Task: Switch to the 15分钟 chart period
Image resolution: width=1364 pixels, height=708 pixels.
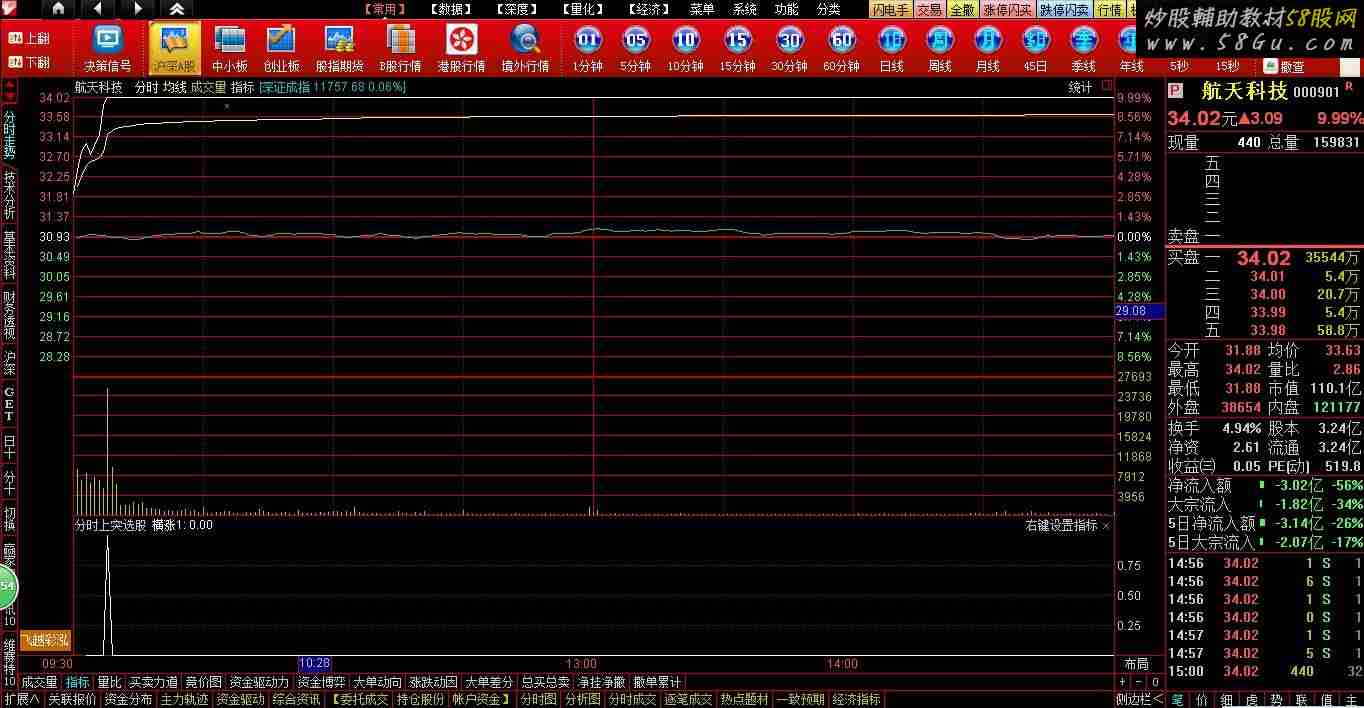Action: 737,48
